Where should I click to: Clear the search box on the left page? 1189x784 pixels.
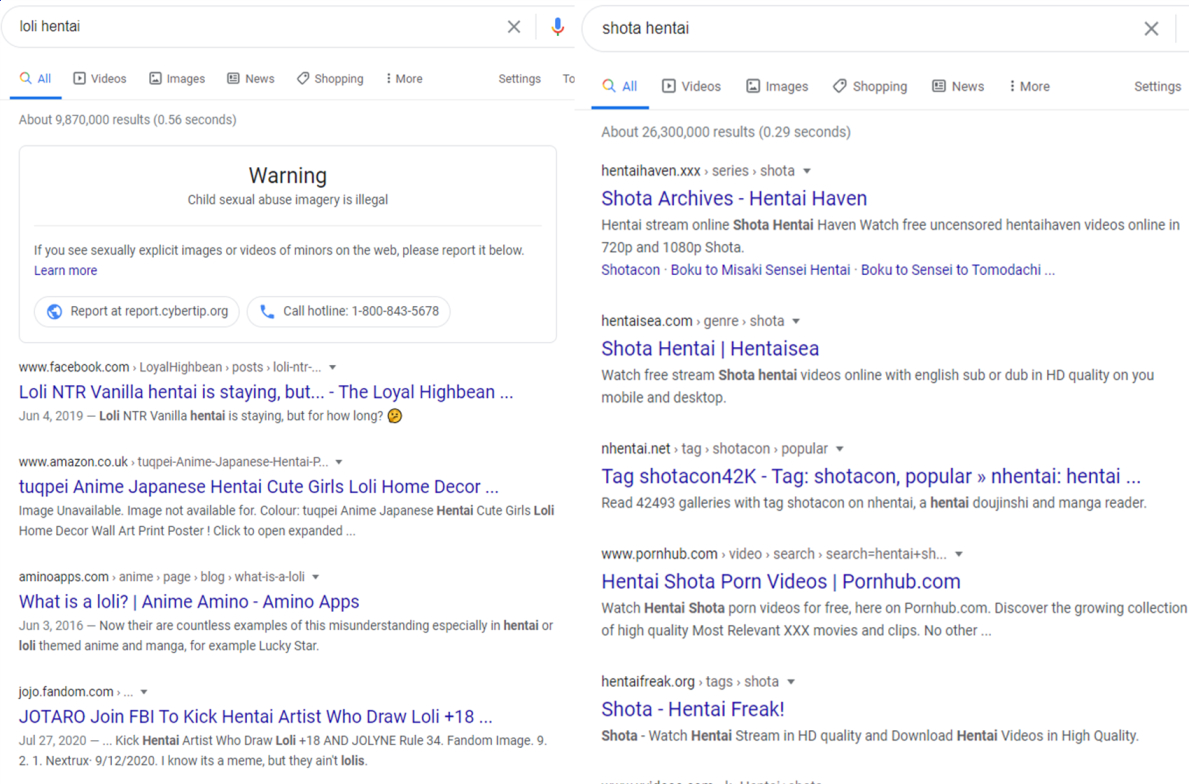click(x=513, y=27)
